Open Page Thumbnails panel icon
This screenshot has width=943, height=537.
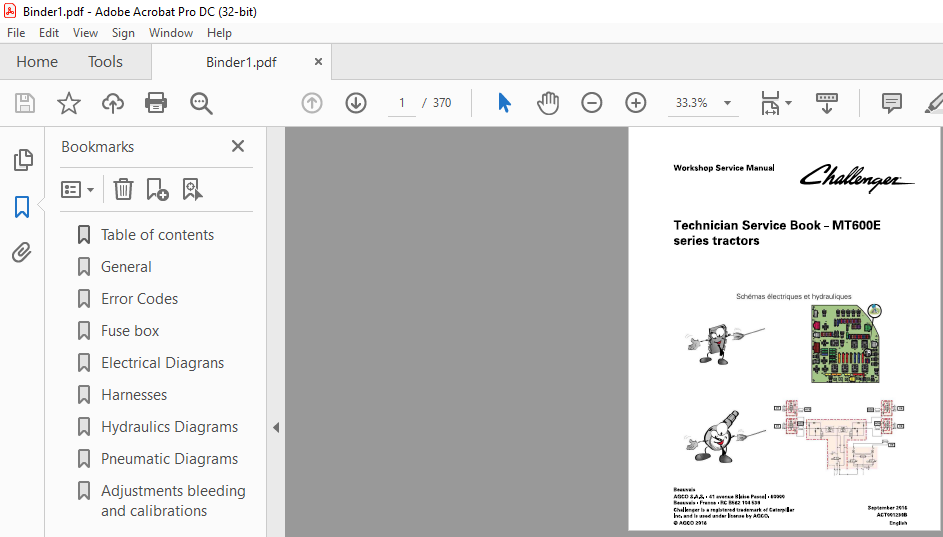click(23, 160)
